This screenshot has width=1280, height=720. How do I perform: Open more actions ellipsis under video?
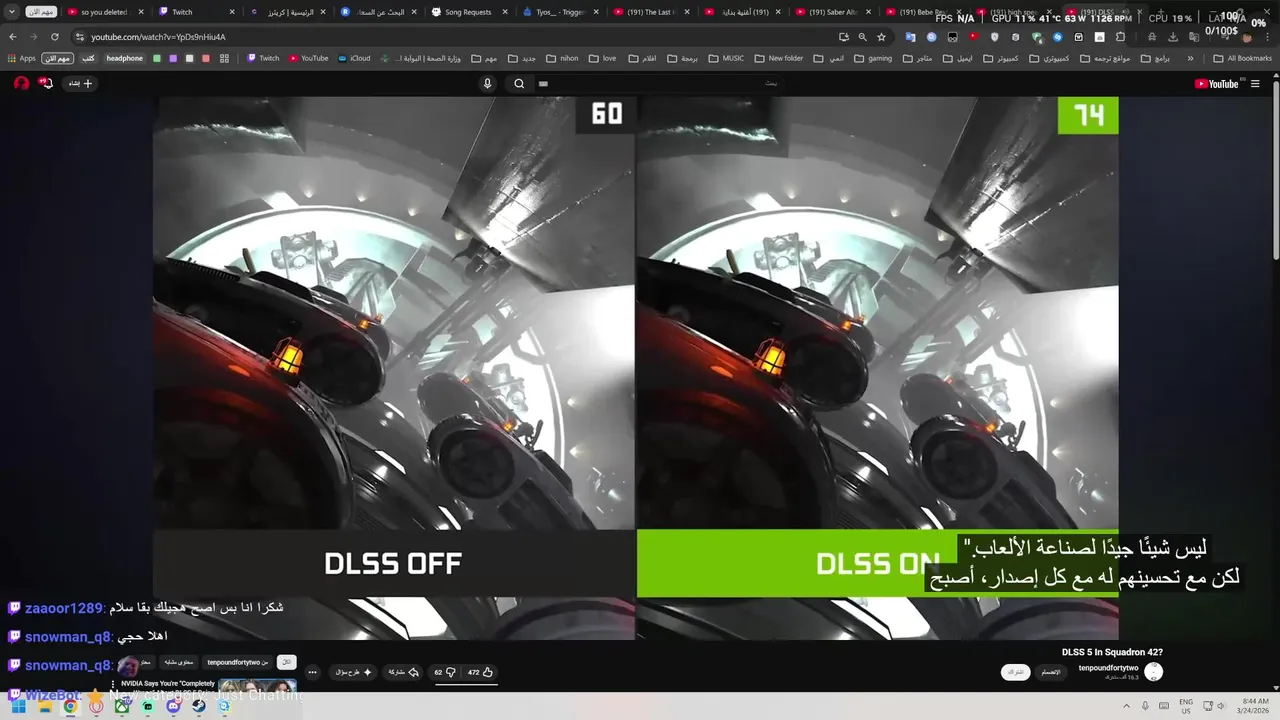[312, 672]
